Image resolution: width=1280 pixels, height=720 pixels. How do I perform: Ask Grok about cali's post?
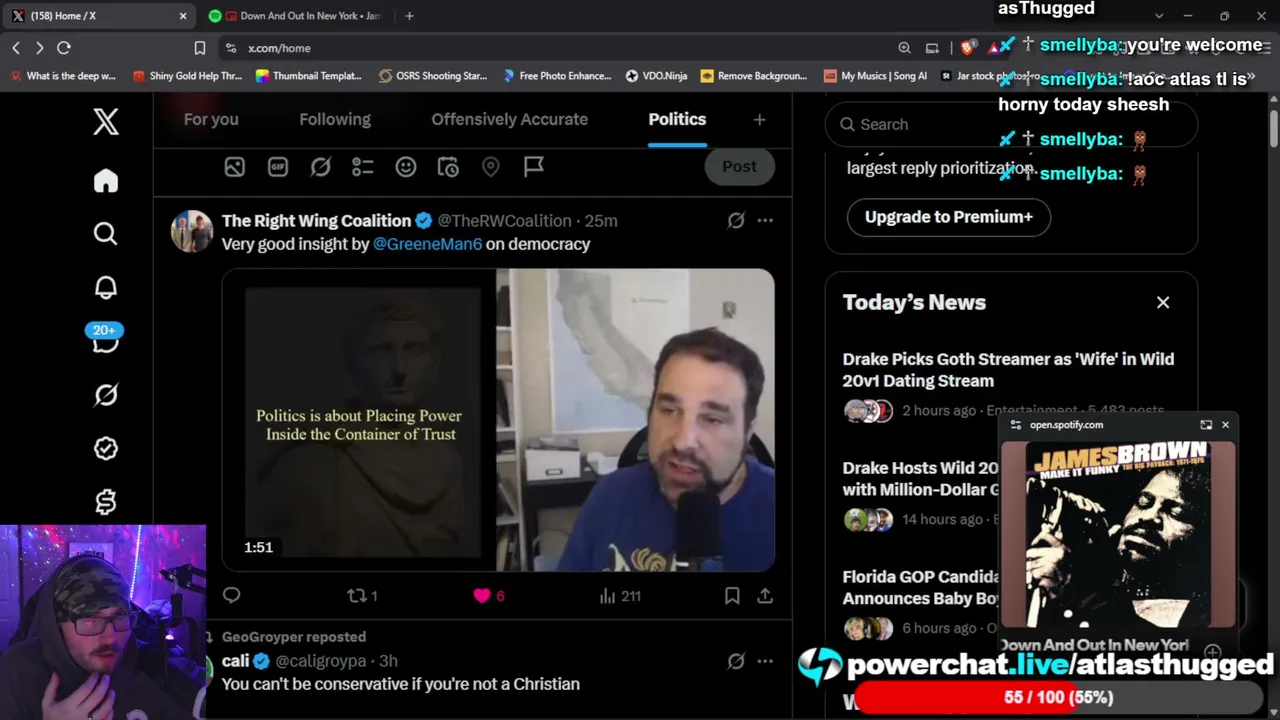tap(736, 661)
